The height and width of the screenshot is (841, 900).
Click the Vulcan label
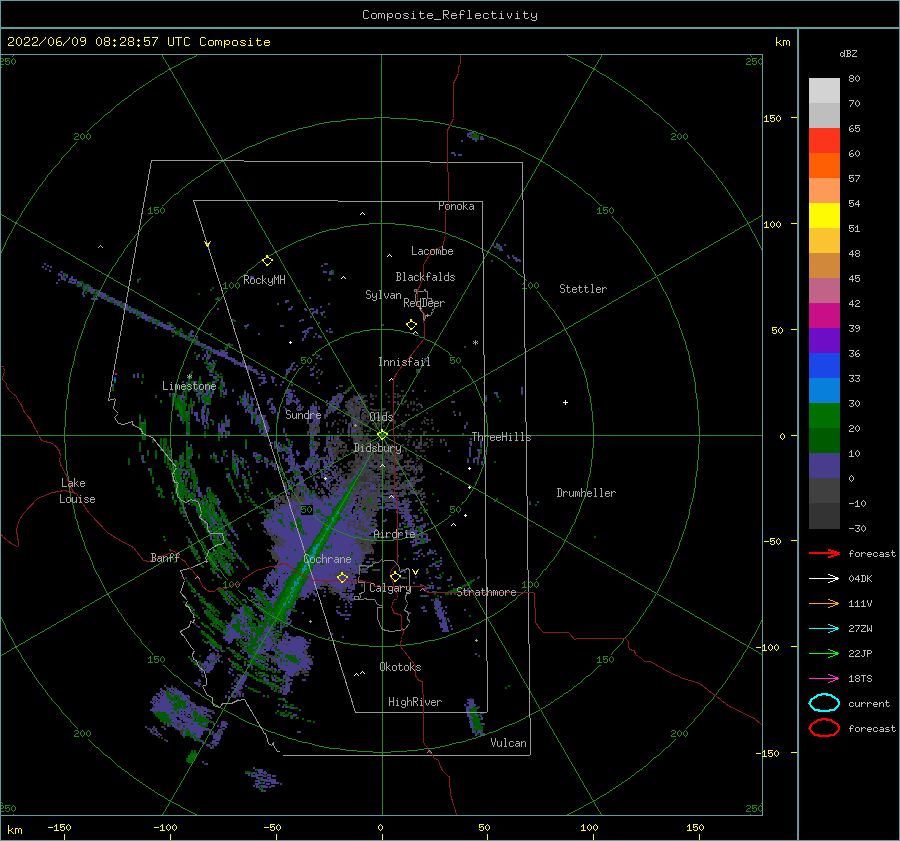click(x=509, y=743)
